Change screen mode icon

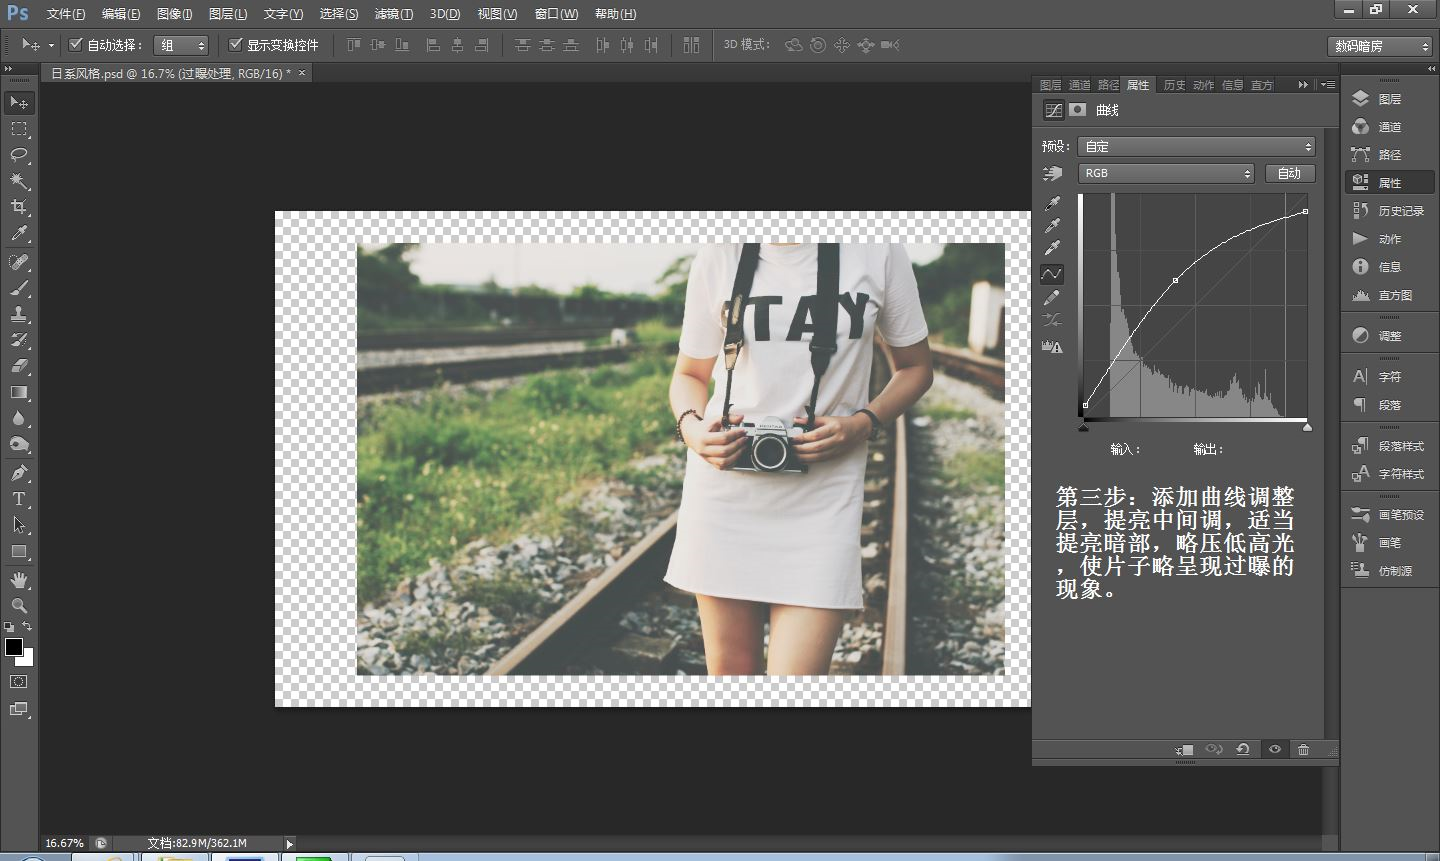click(19, 709)
